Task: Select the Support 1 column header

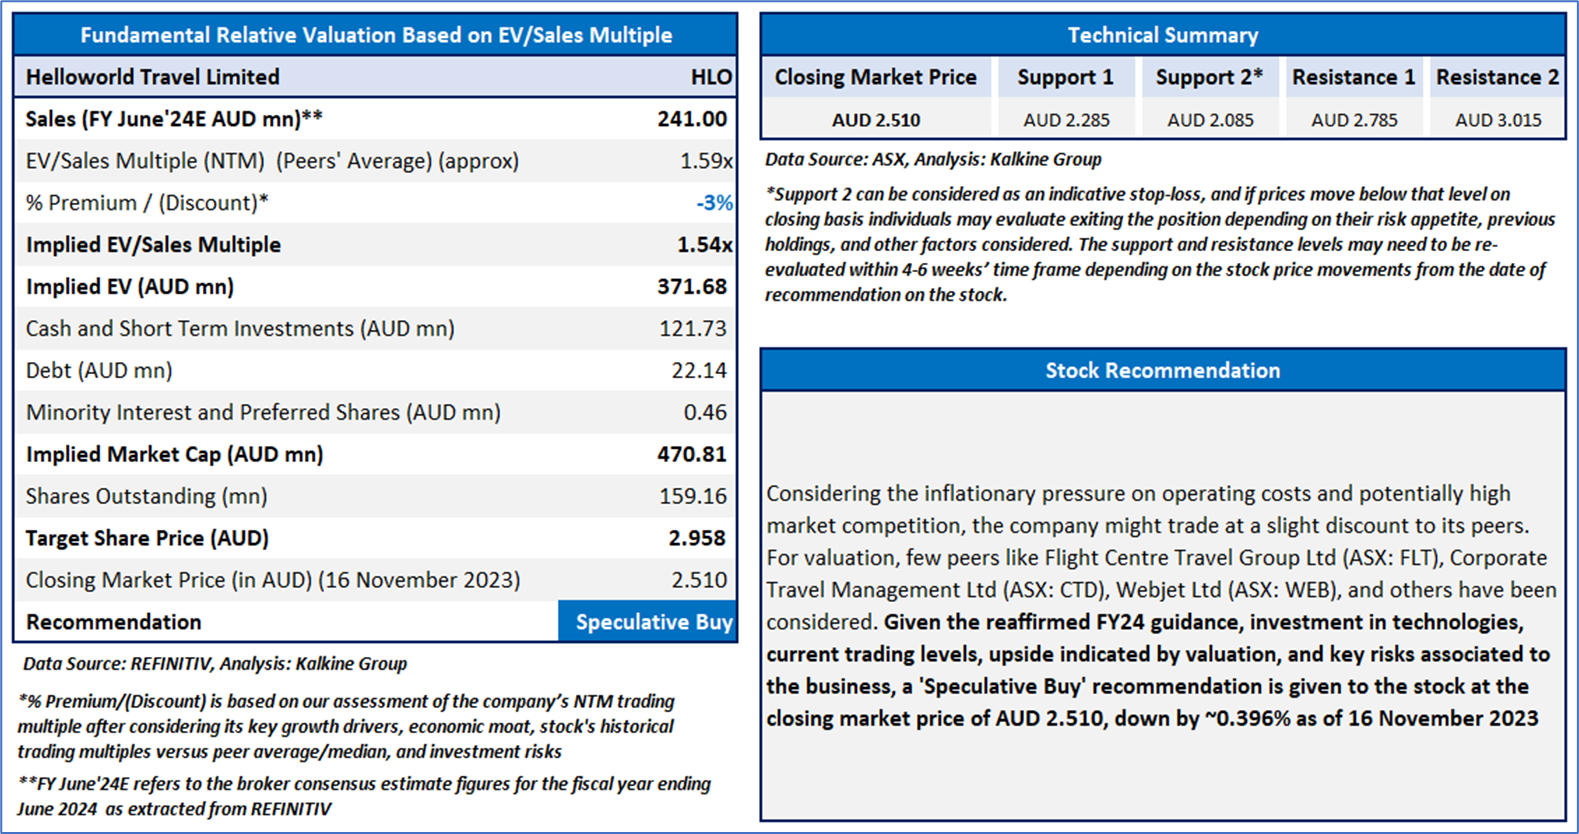Action: [1065, 77]
